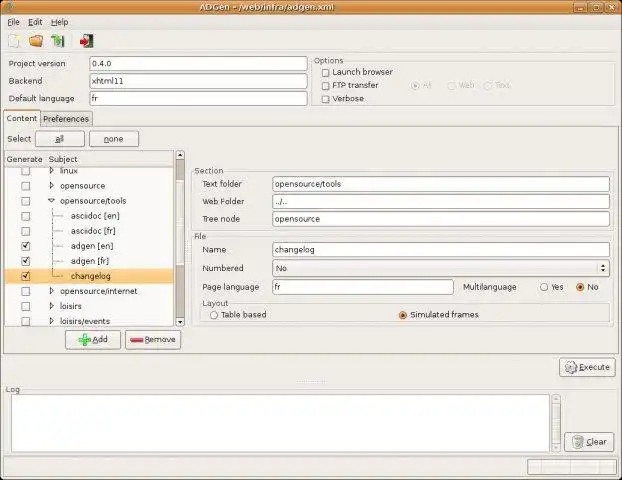The image size is (622, 480).
Task: Check the Generate box for loisirs row
Action: [25, 306]
